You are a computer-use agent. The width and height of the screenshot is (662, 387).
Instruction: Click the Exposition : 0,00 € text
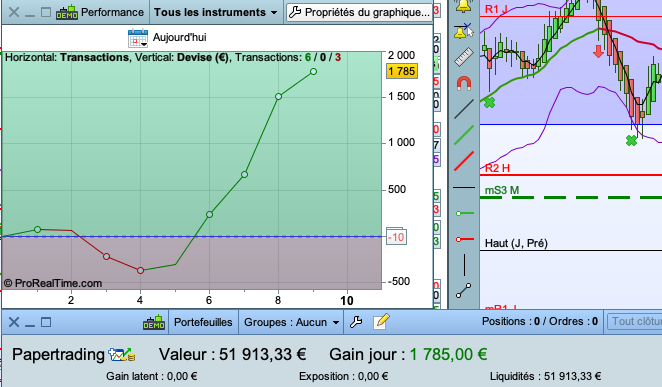coord(344,376)
